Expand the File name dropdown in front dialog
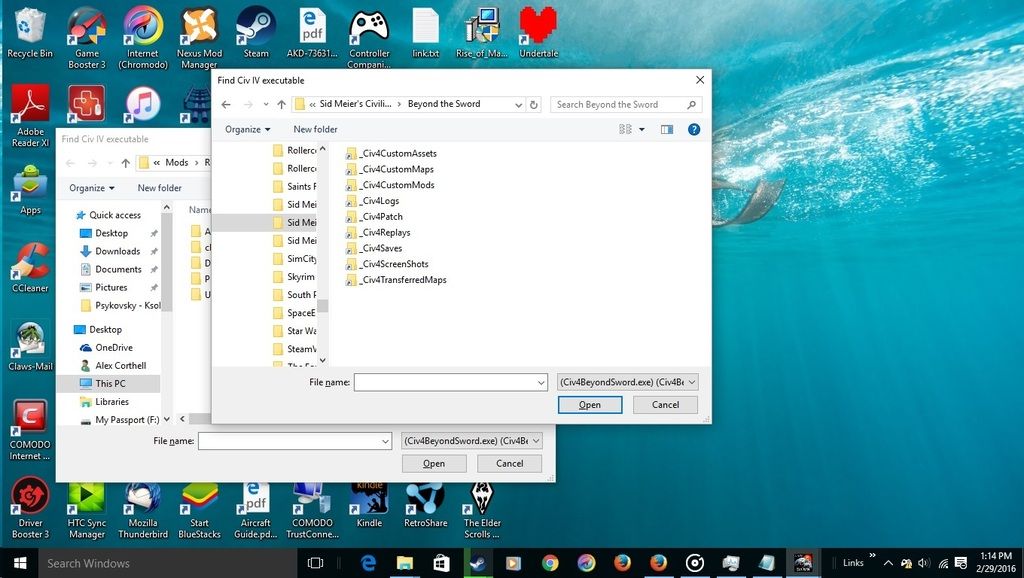The width and height of the screenshot is (1024, 578). point(541,383)
